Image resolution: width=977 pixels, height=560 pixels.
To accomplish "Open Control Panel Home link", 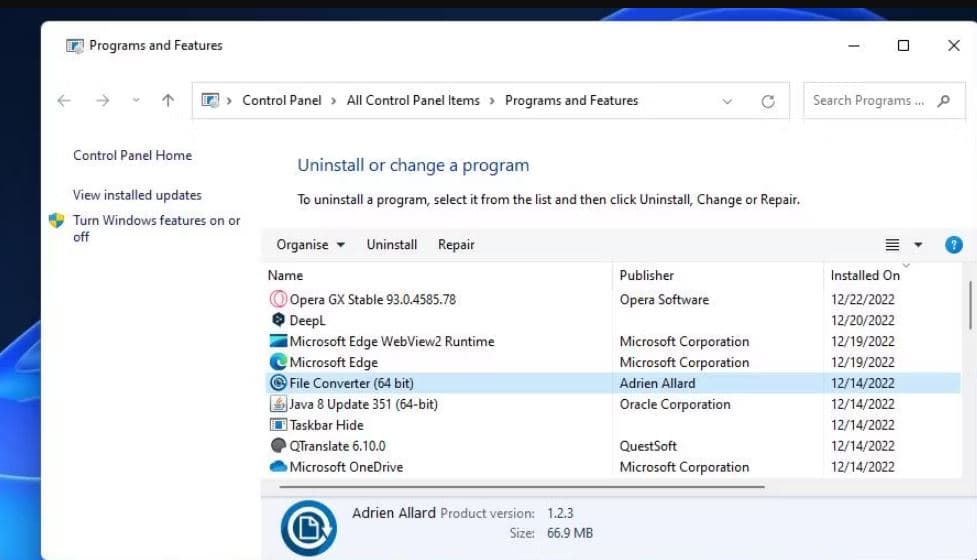I will coord(132,155).
